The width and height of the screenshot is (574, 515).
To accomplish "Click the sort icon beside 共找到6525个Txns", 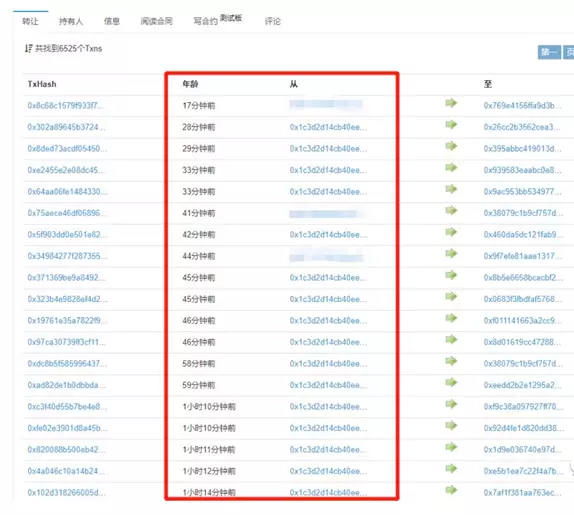I will [28, 48].
